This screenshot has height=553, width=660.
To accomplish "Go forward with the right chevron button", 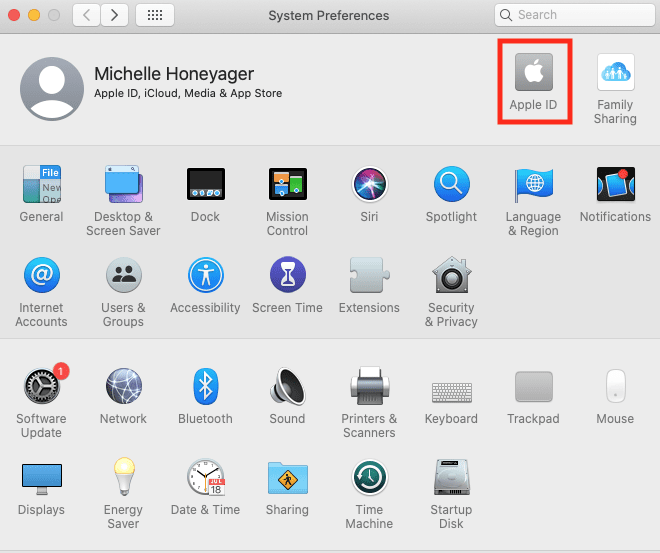I will coord(114,15).
